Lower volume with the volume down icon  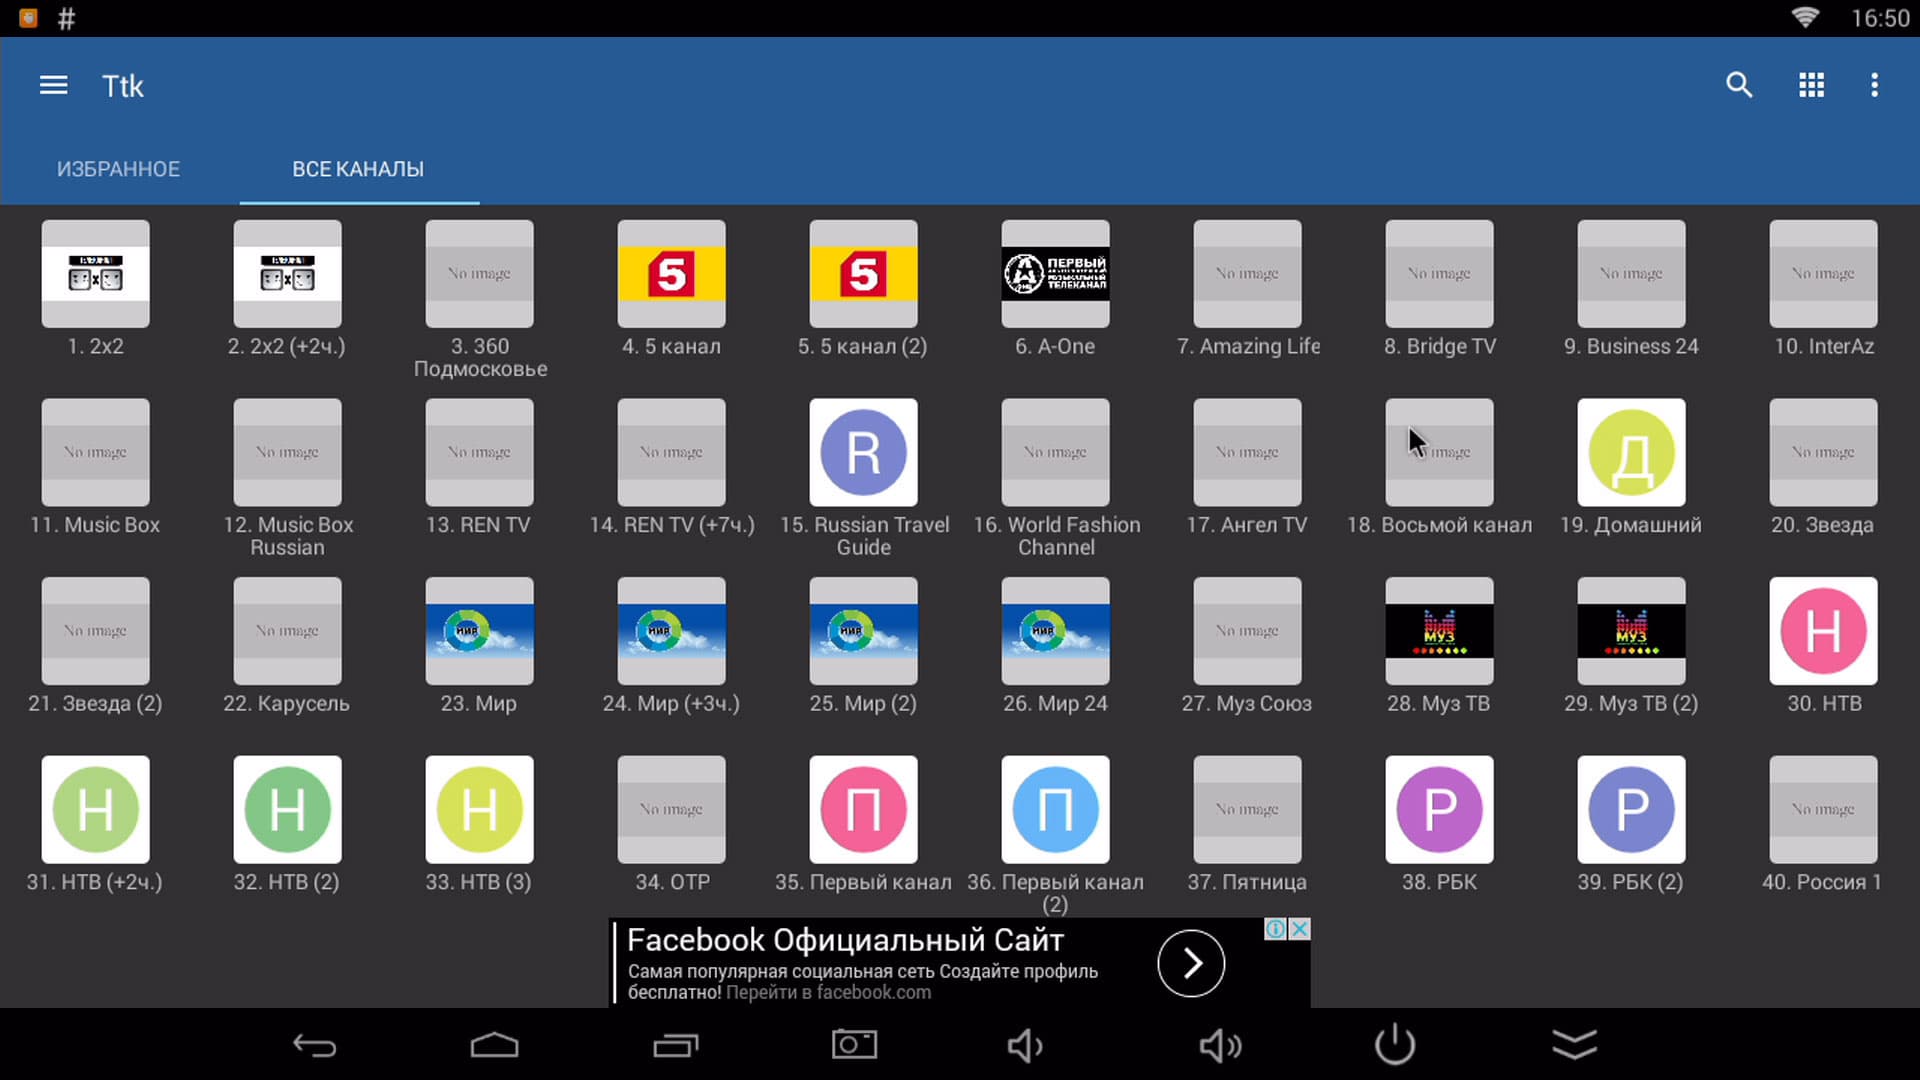tap(1024, 1046)
